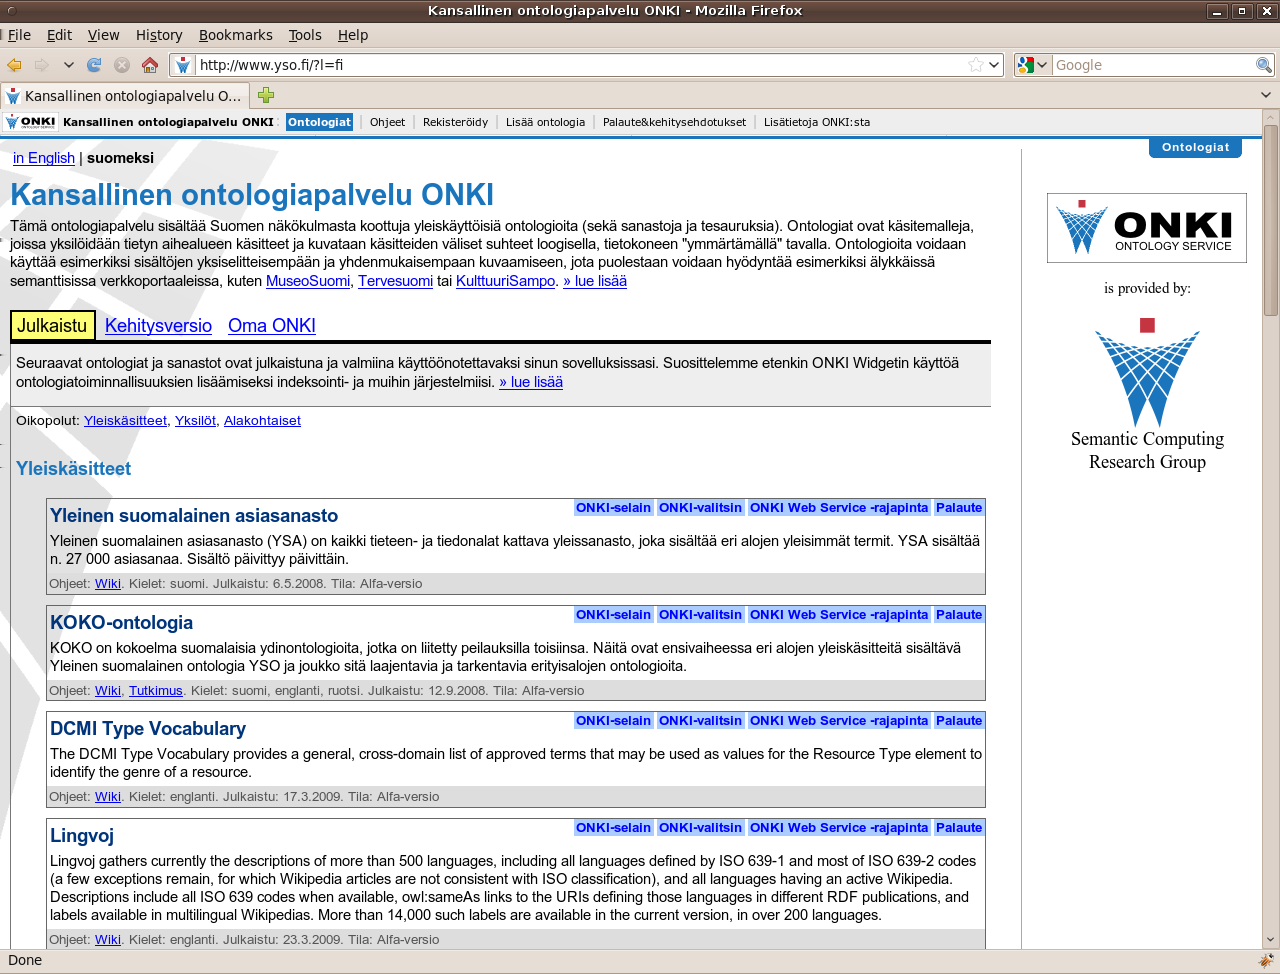
Task: Reload the current page
Action: point(94,65)
